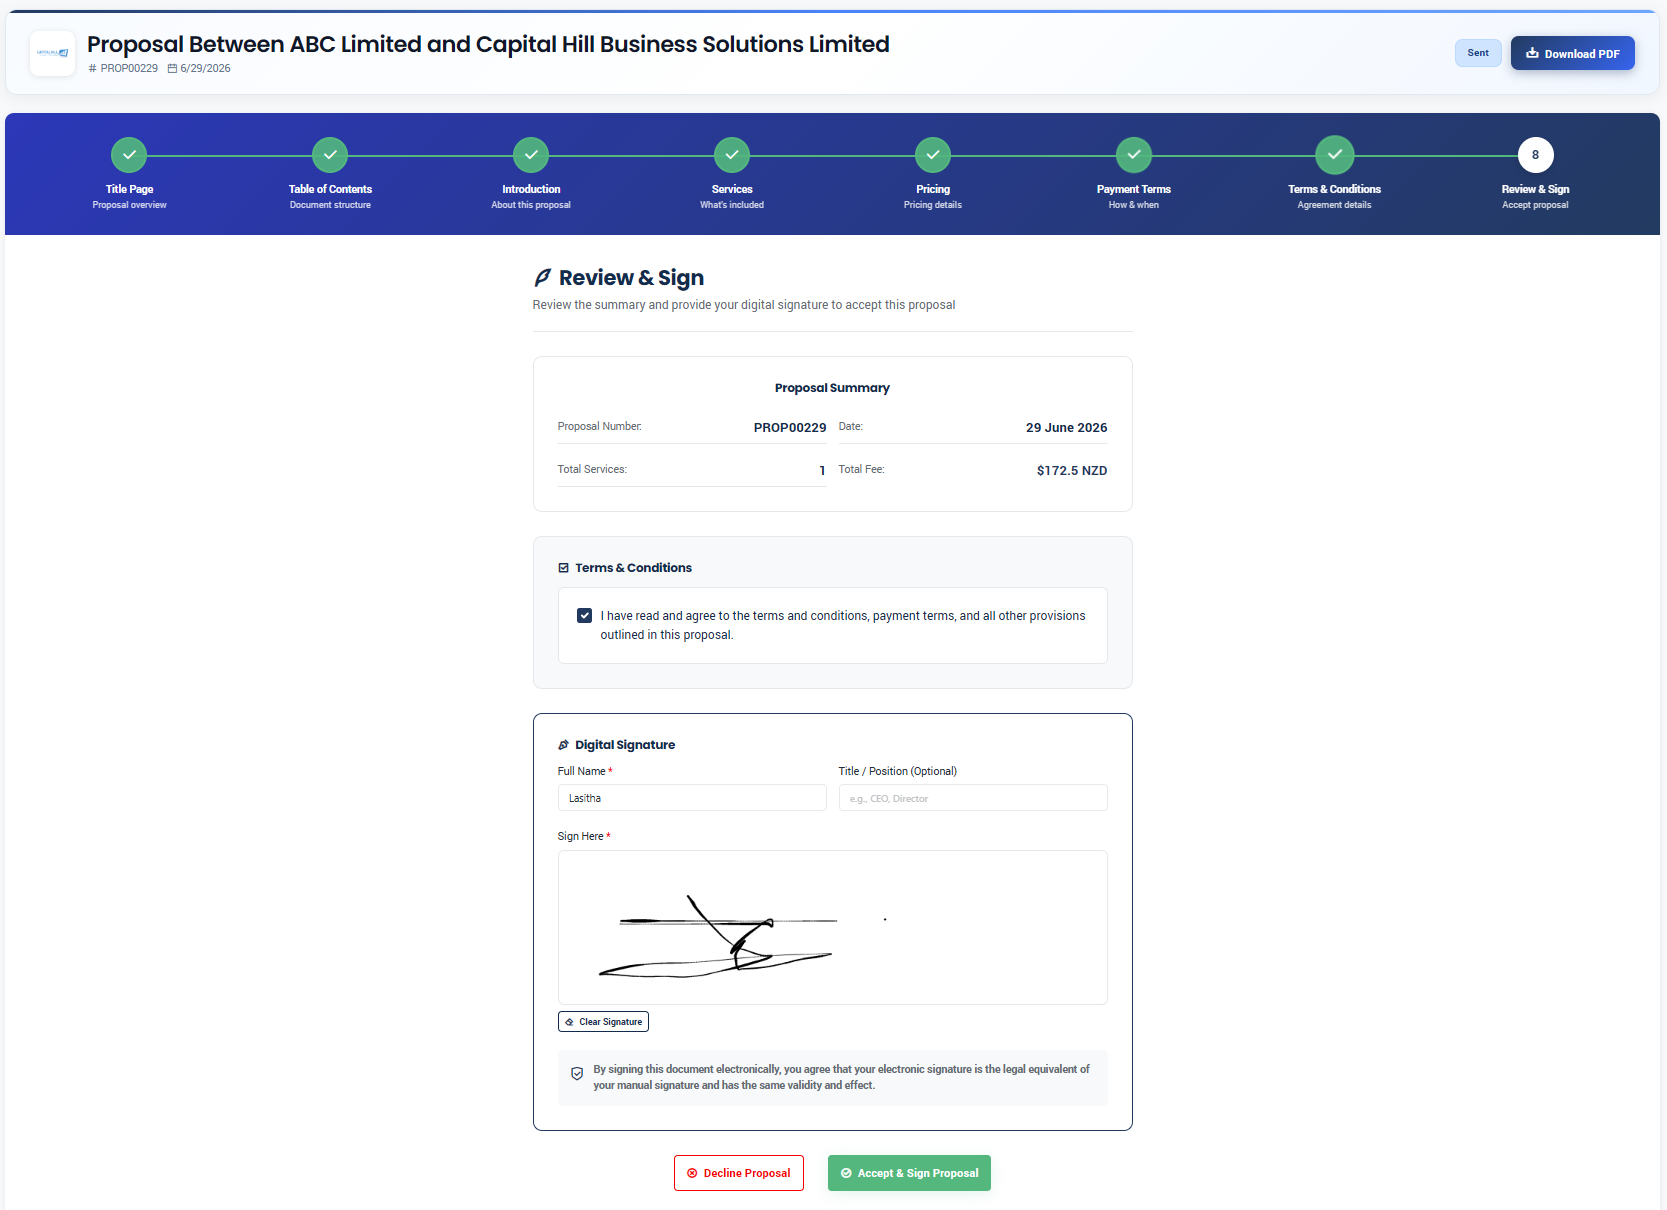Click the date value 29 June 2026
The height and width of the screenshot is (1210, 1667).
pyautogui.click(x=1066, y=428)
